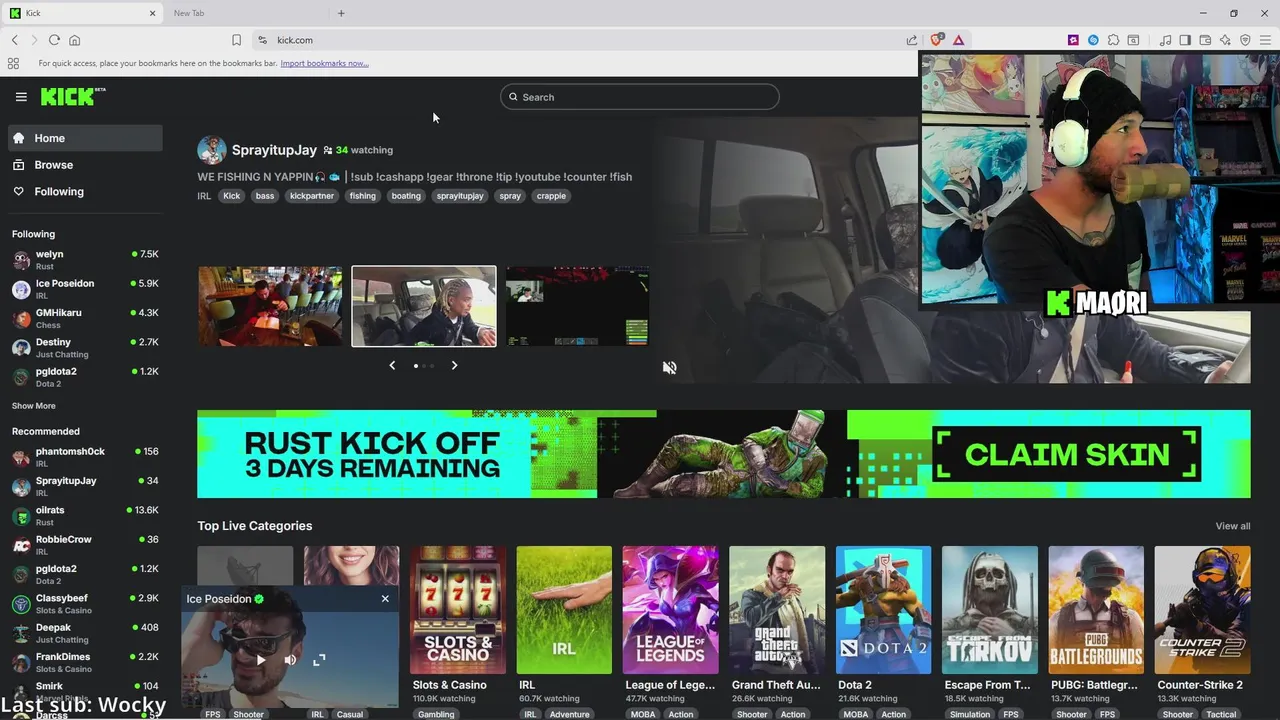This screenshot has width=1280, height=720.
Task: Open welyn channel in Following list
Action: point(85,260)
